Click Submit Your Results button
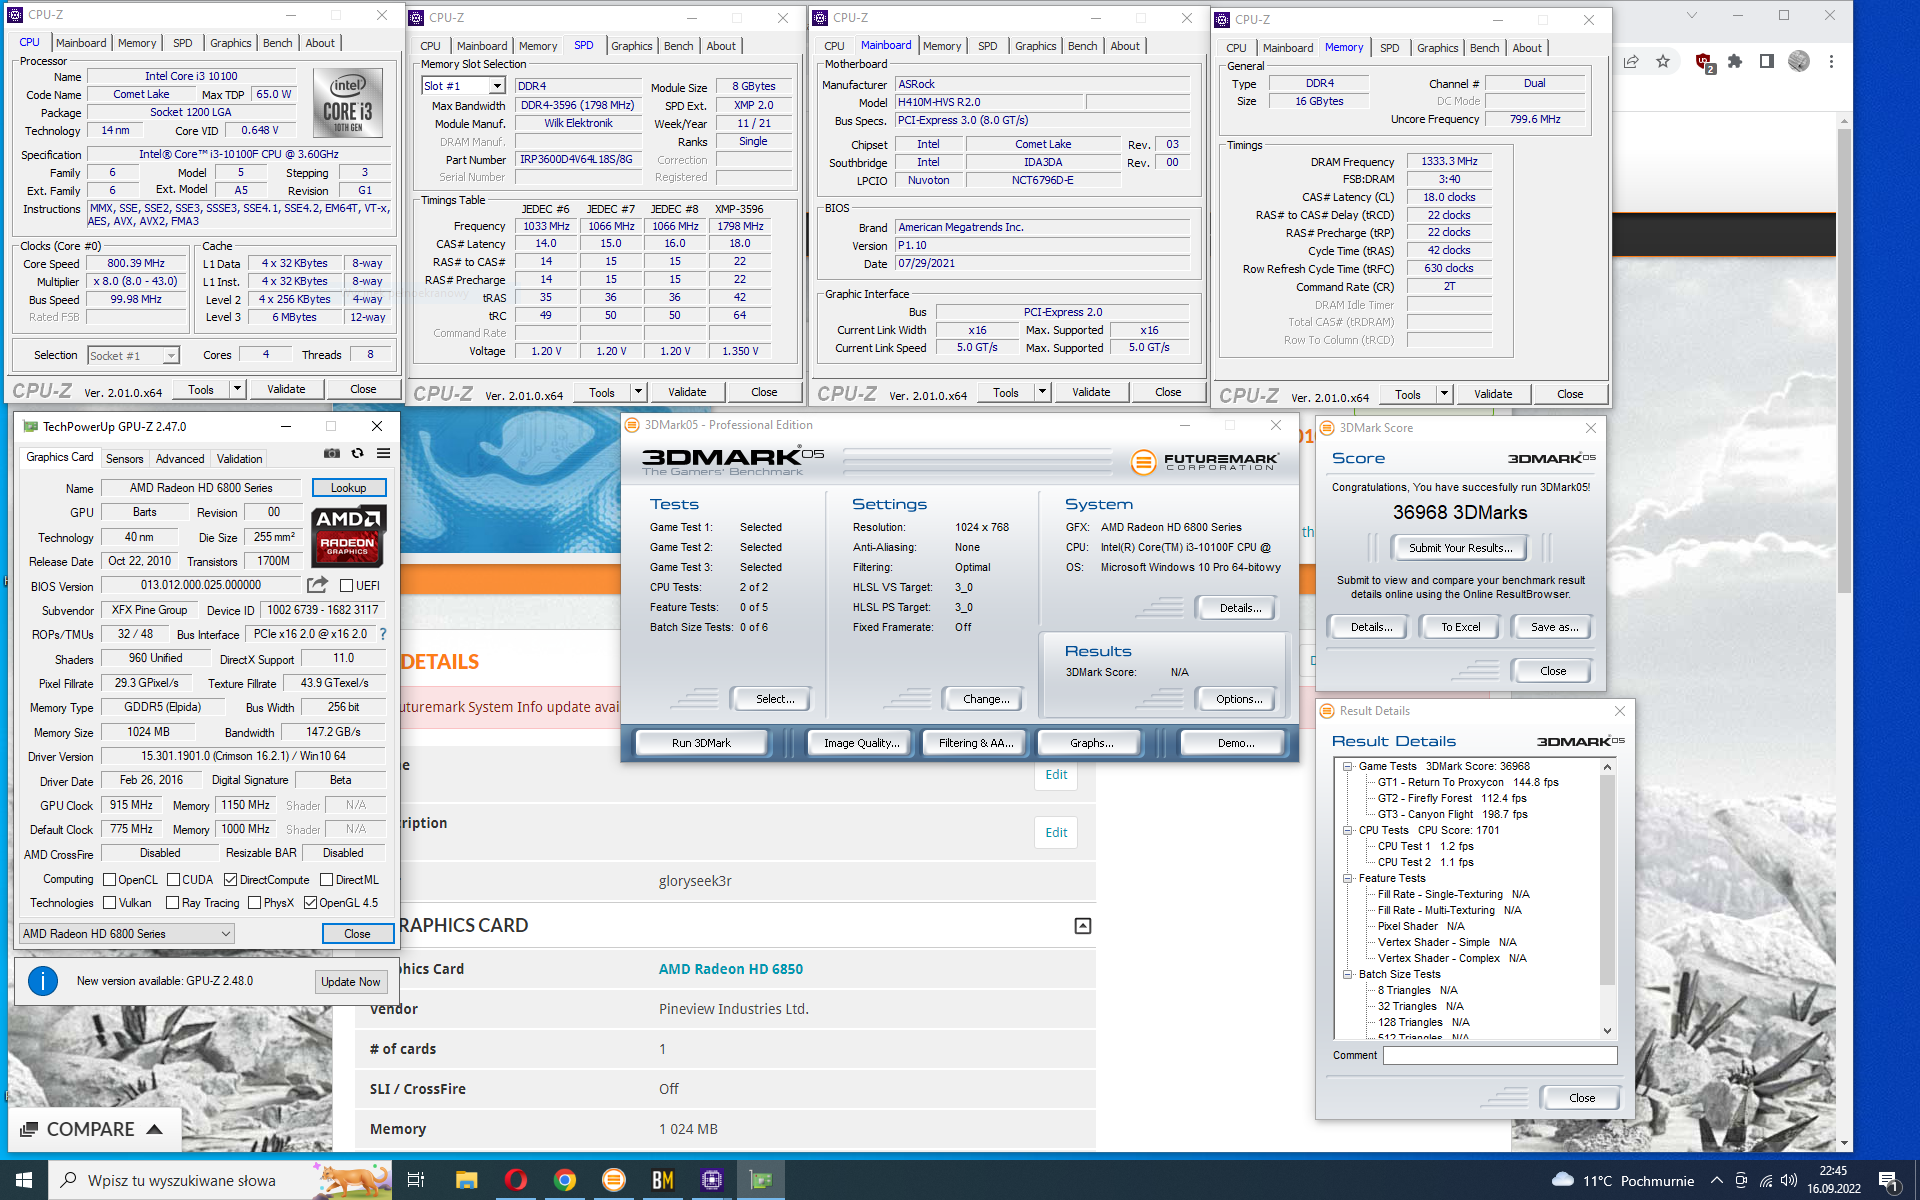 click(x=1460, y=548)
